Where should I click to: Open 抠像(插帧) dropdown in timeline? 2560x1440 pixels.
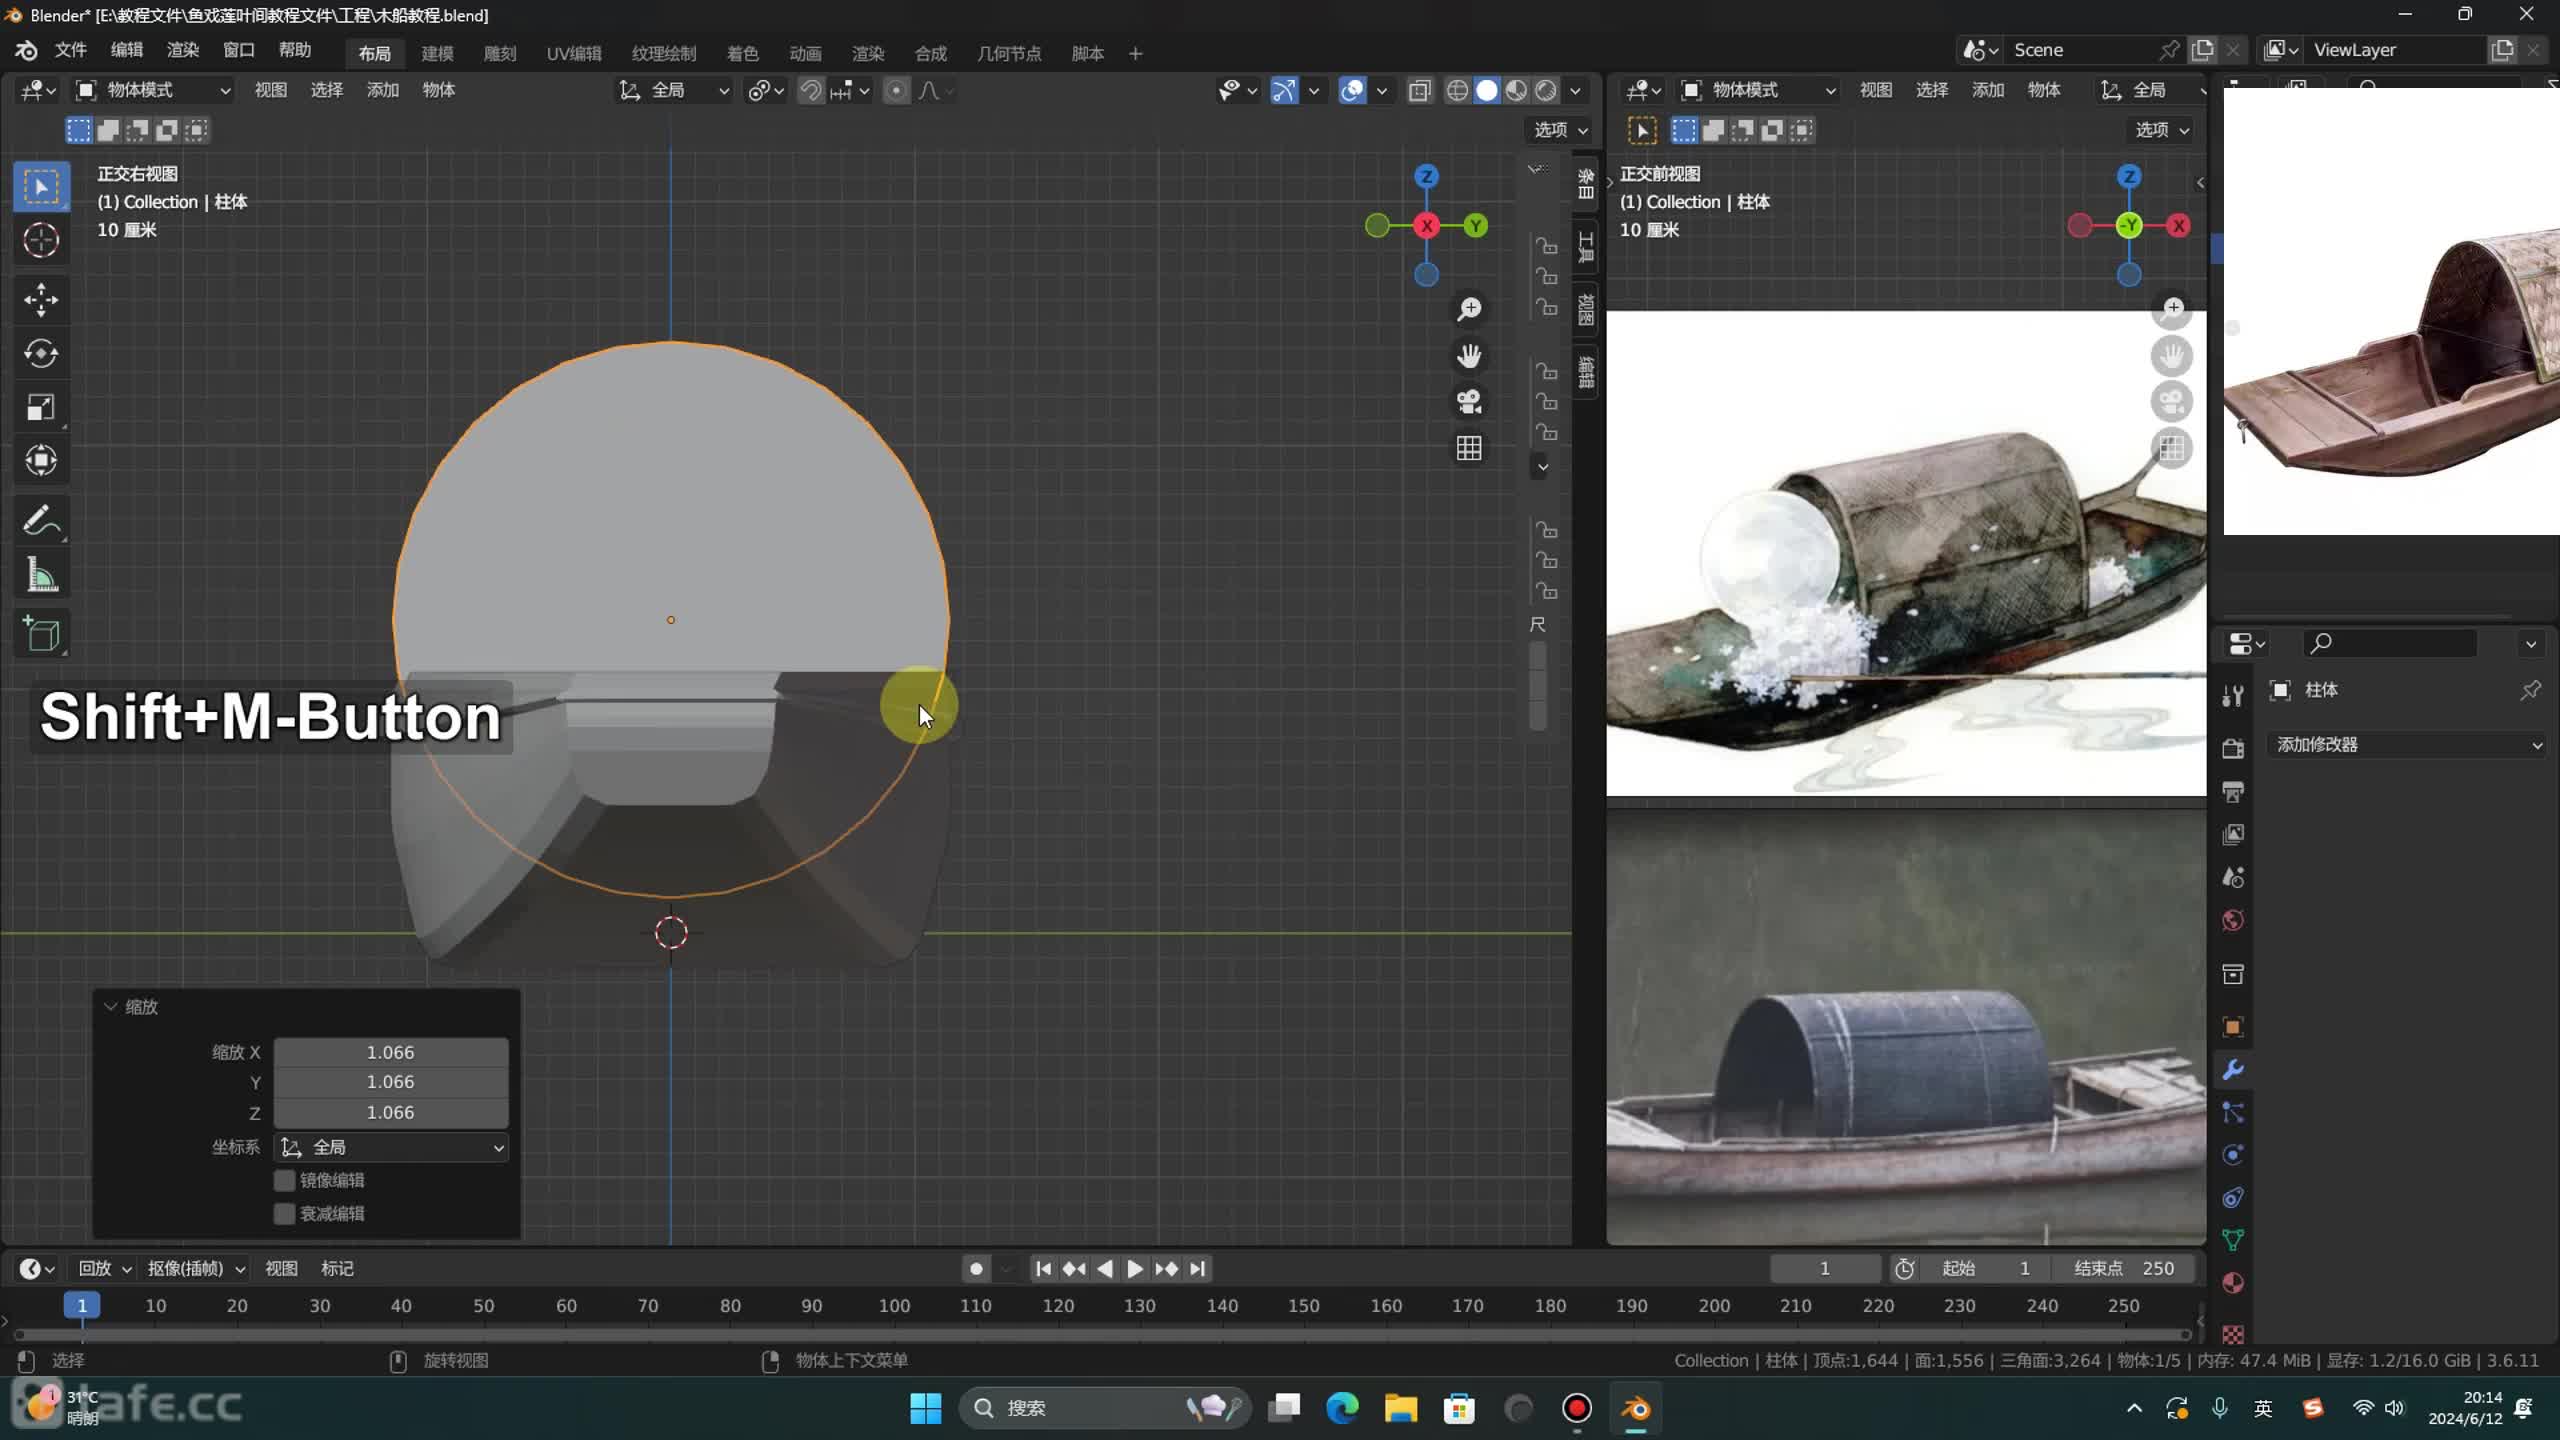196,1269
